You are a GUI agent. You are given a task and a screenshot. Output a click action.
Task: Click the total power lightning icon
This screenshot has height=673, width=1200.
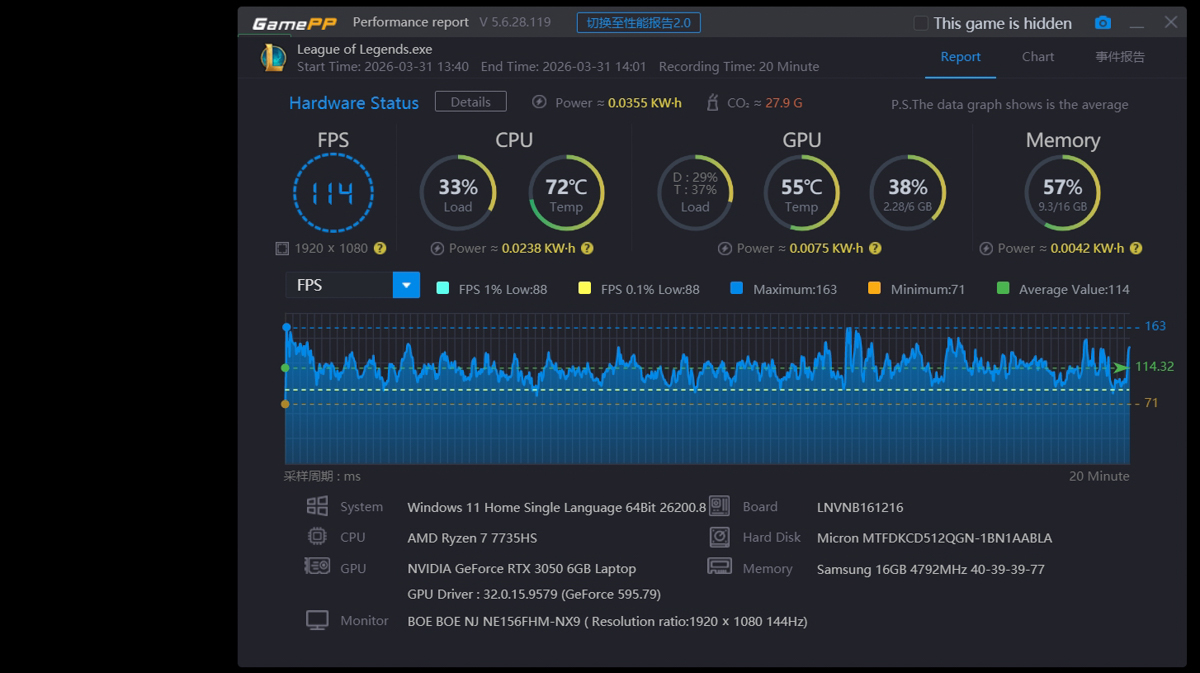(540, 102)
